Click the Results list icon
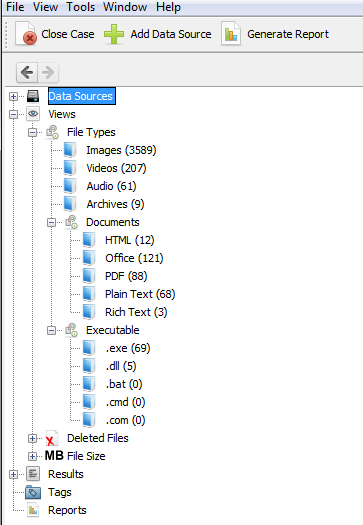The height and width of the screenshot is (525, 363). tap(33, 474)
